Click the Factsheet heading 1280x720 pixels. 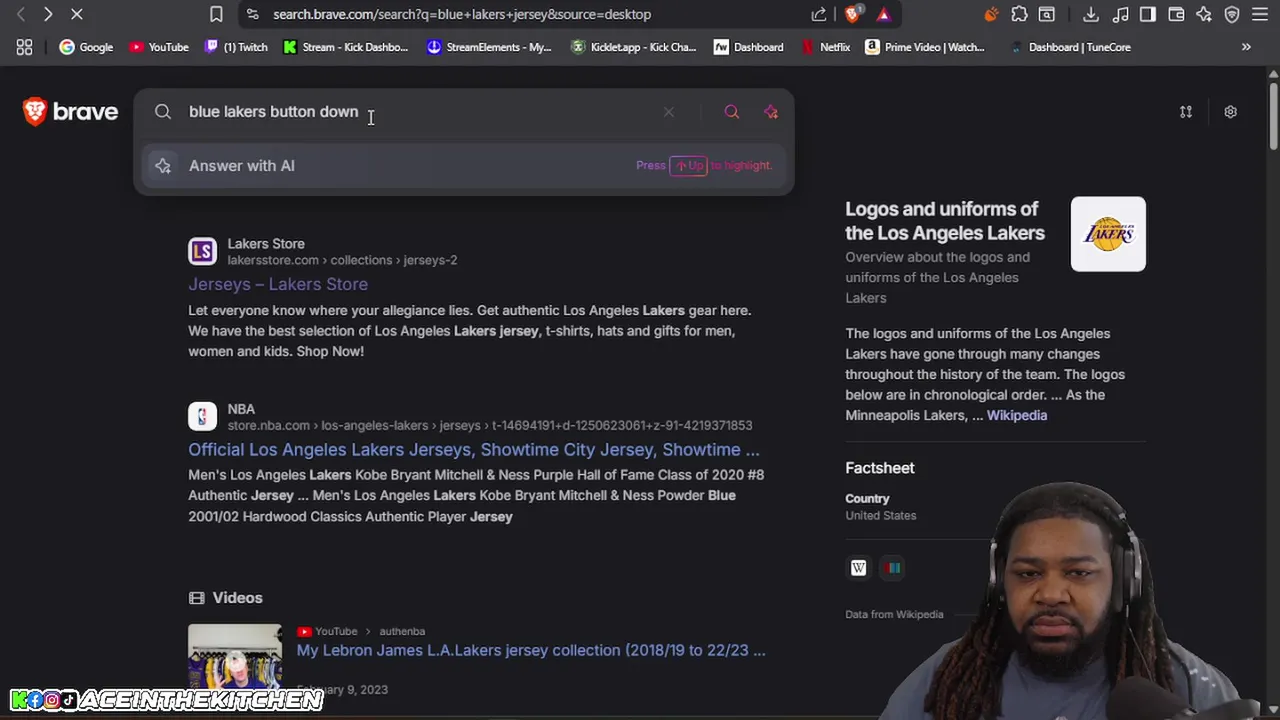(x=880, y=468)
